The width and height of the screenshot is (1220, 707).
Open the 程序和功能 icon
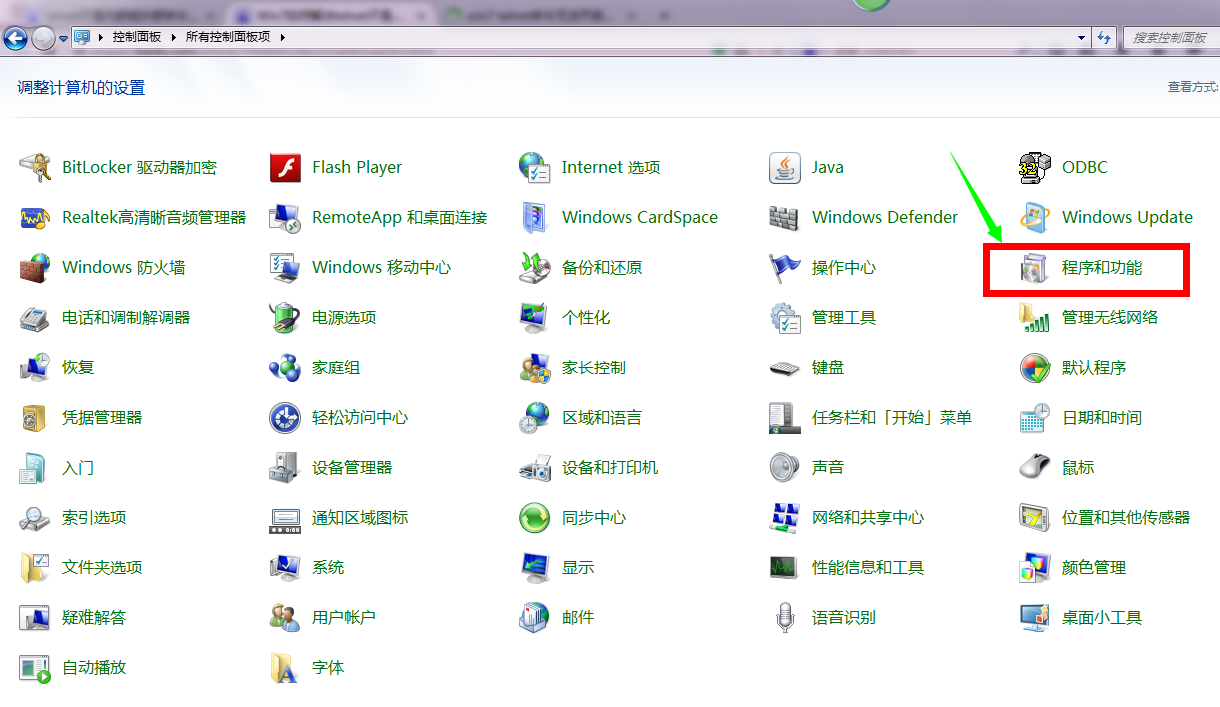(x=1035, y=267)
